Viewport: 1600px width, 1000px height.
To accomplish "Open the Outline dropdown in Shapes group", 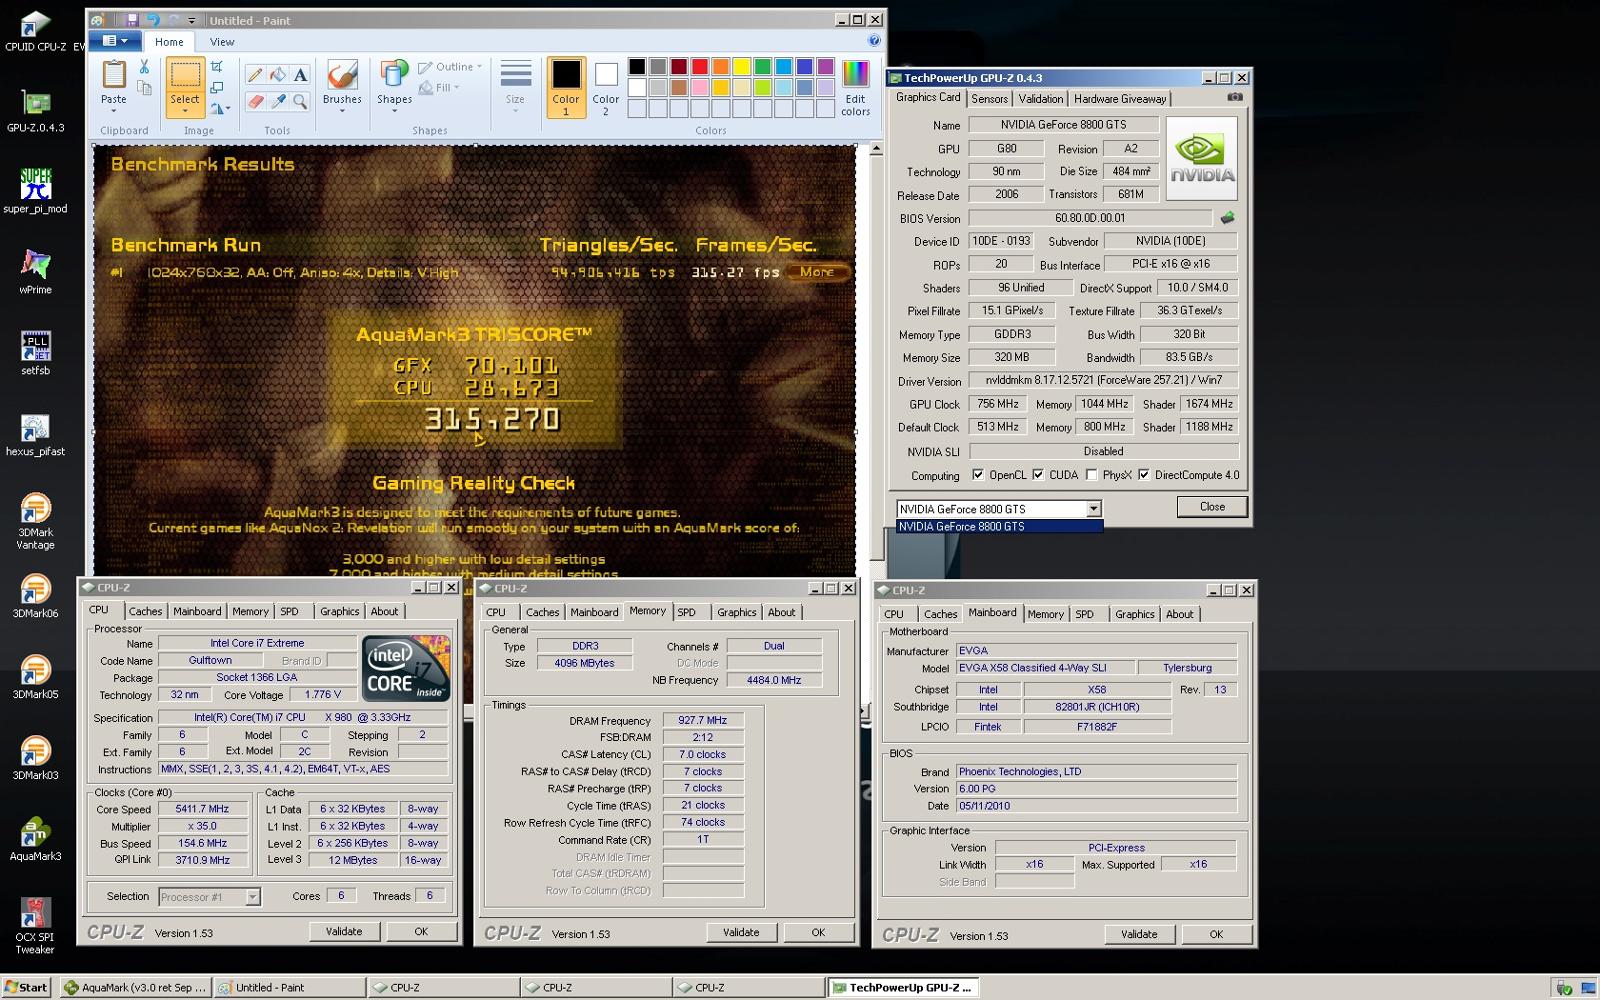I will [450, 67].
